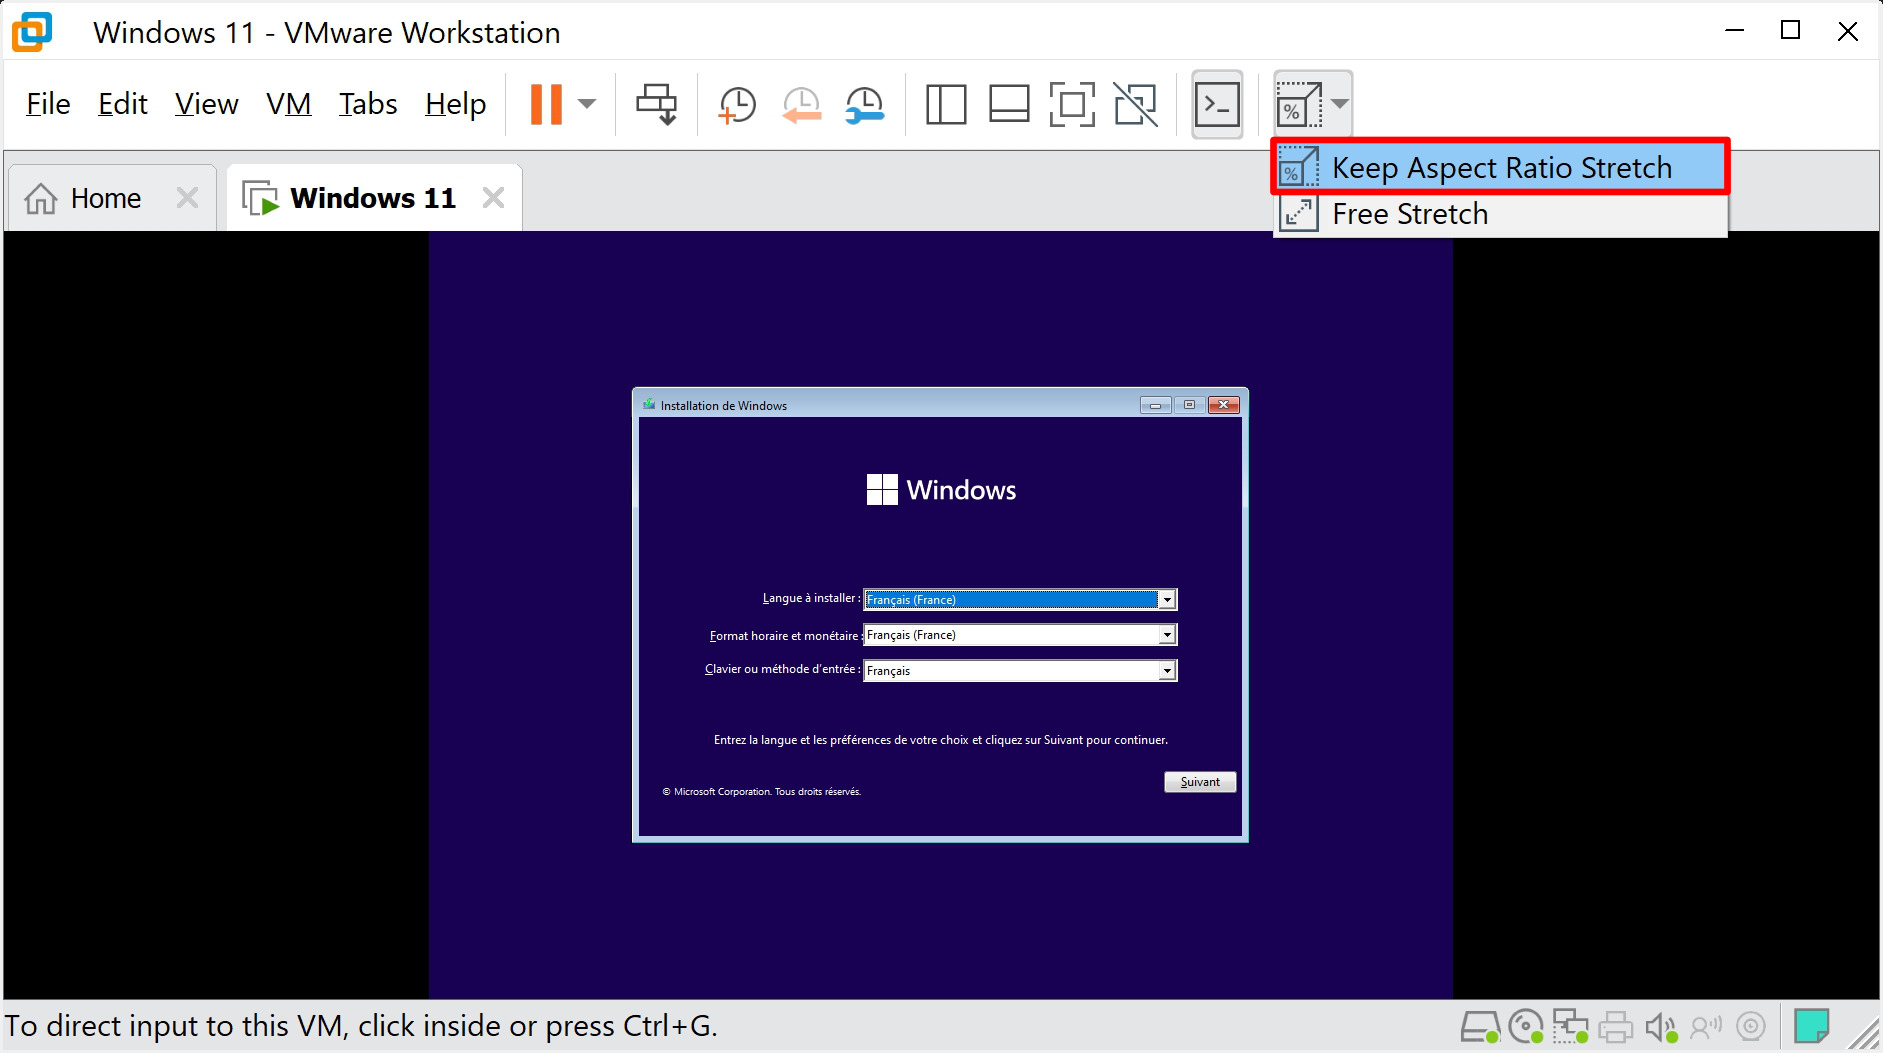Close the Installation de Windows dialog
Viewport: 1883px width, 1053px height.
click(1223, 405)
